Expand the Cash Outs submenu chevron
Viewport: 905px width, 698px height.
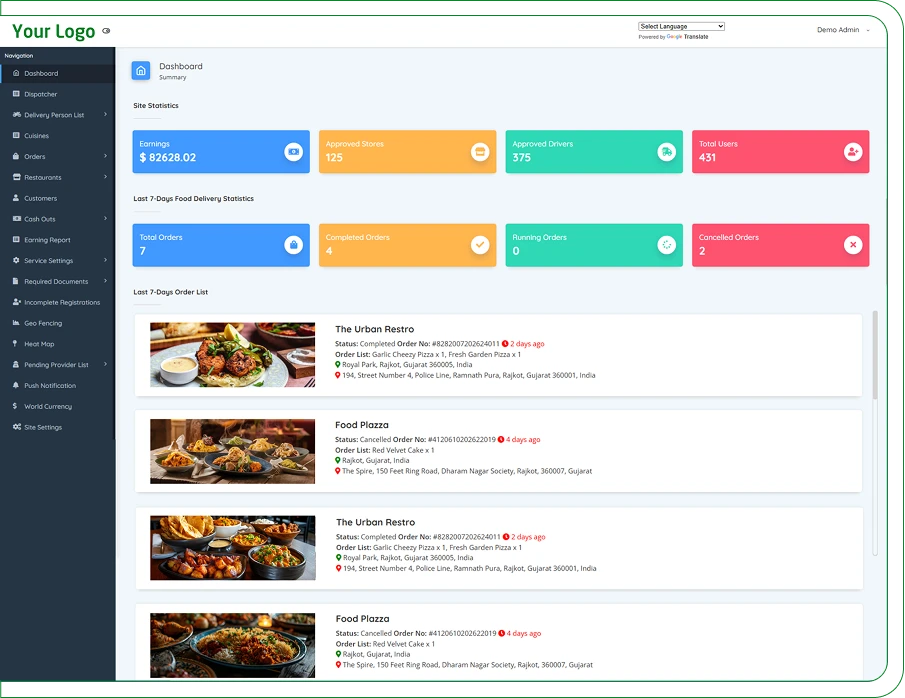coord(106,218)
